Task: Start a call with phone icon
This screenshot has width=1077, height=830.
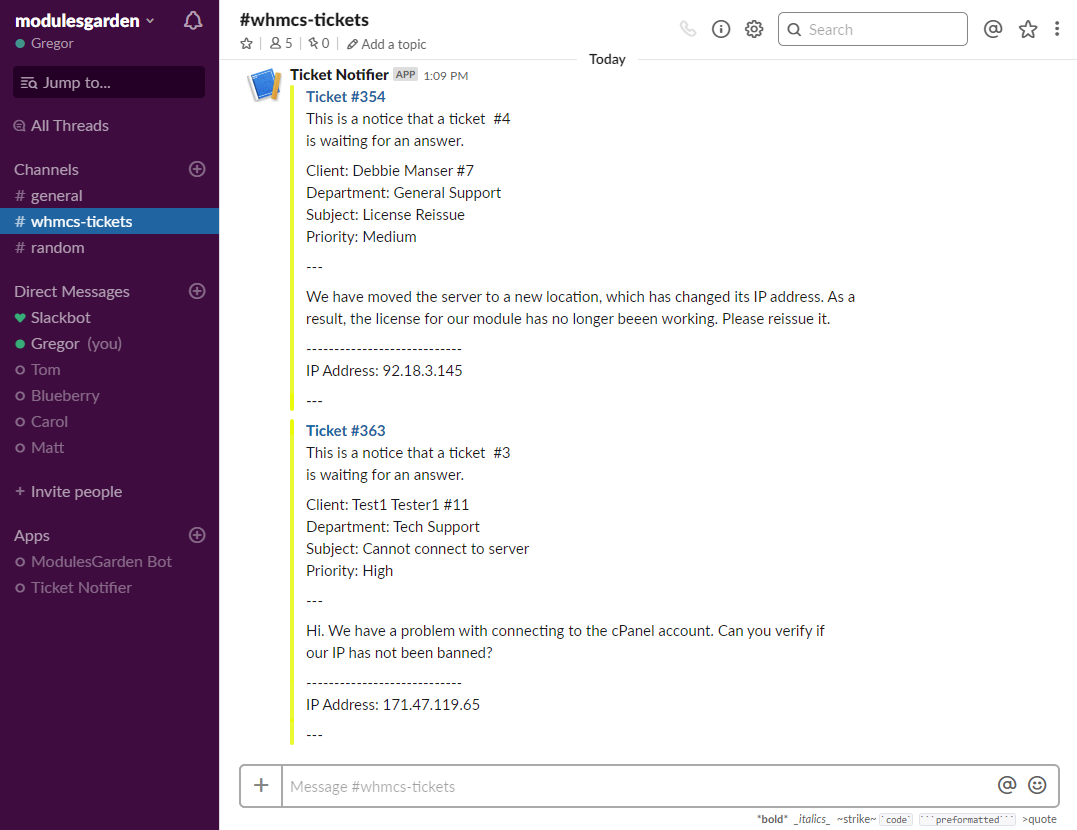Action: click(688, 29)
